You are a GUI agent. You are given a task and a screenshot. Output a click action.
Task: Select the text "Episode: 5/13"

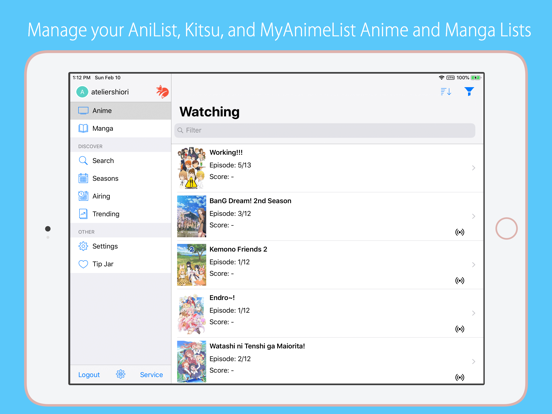pos(230,165)
